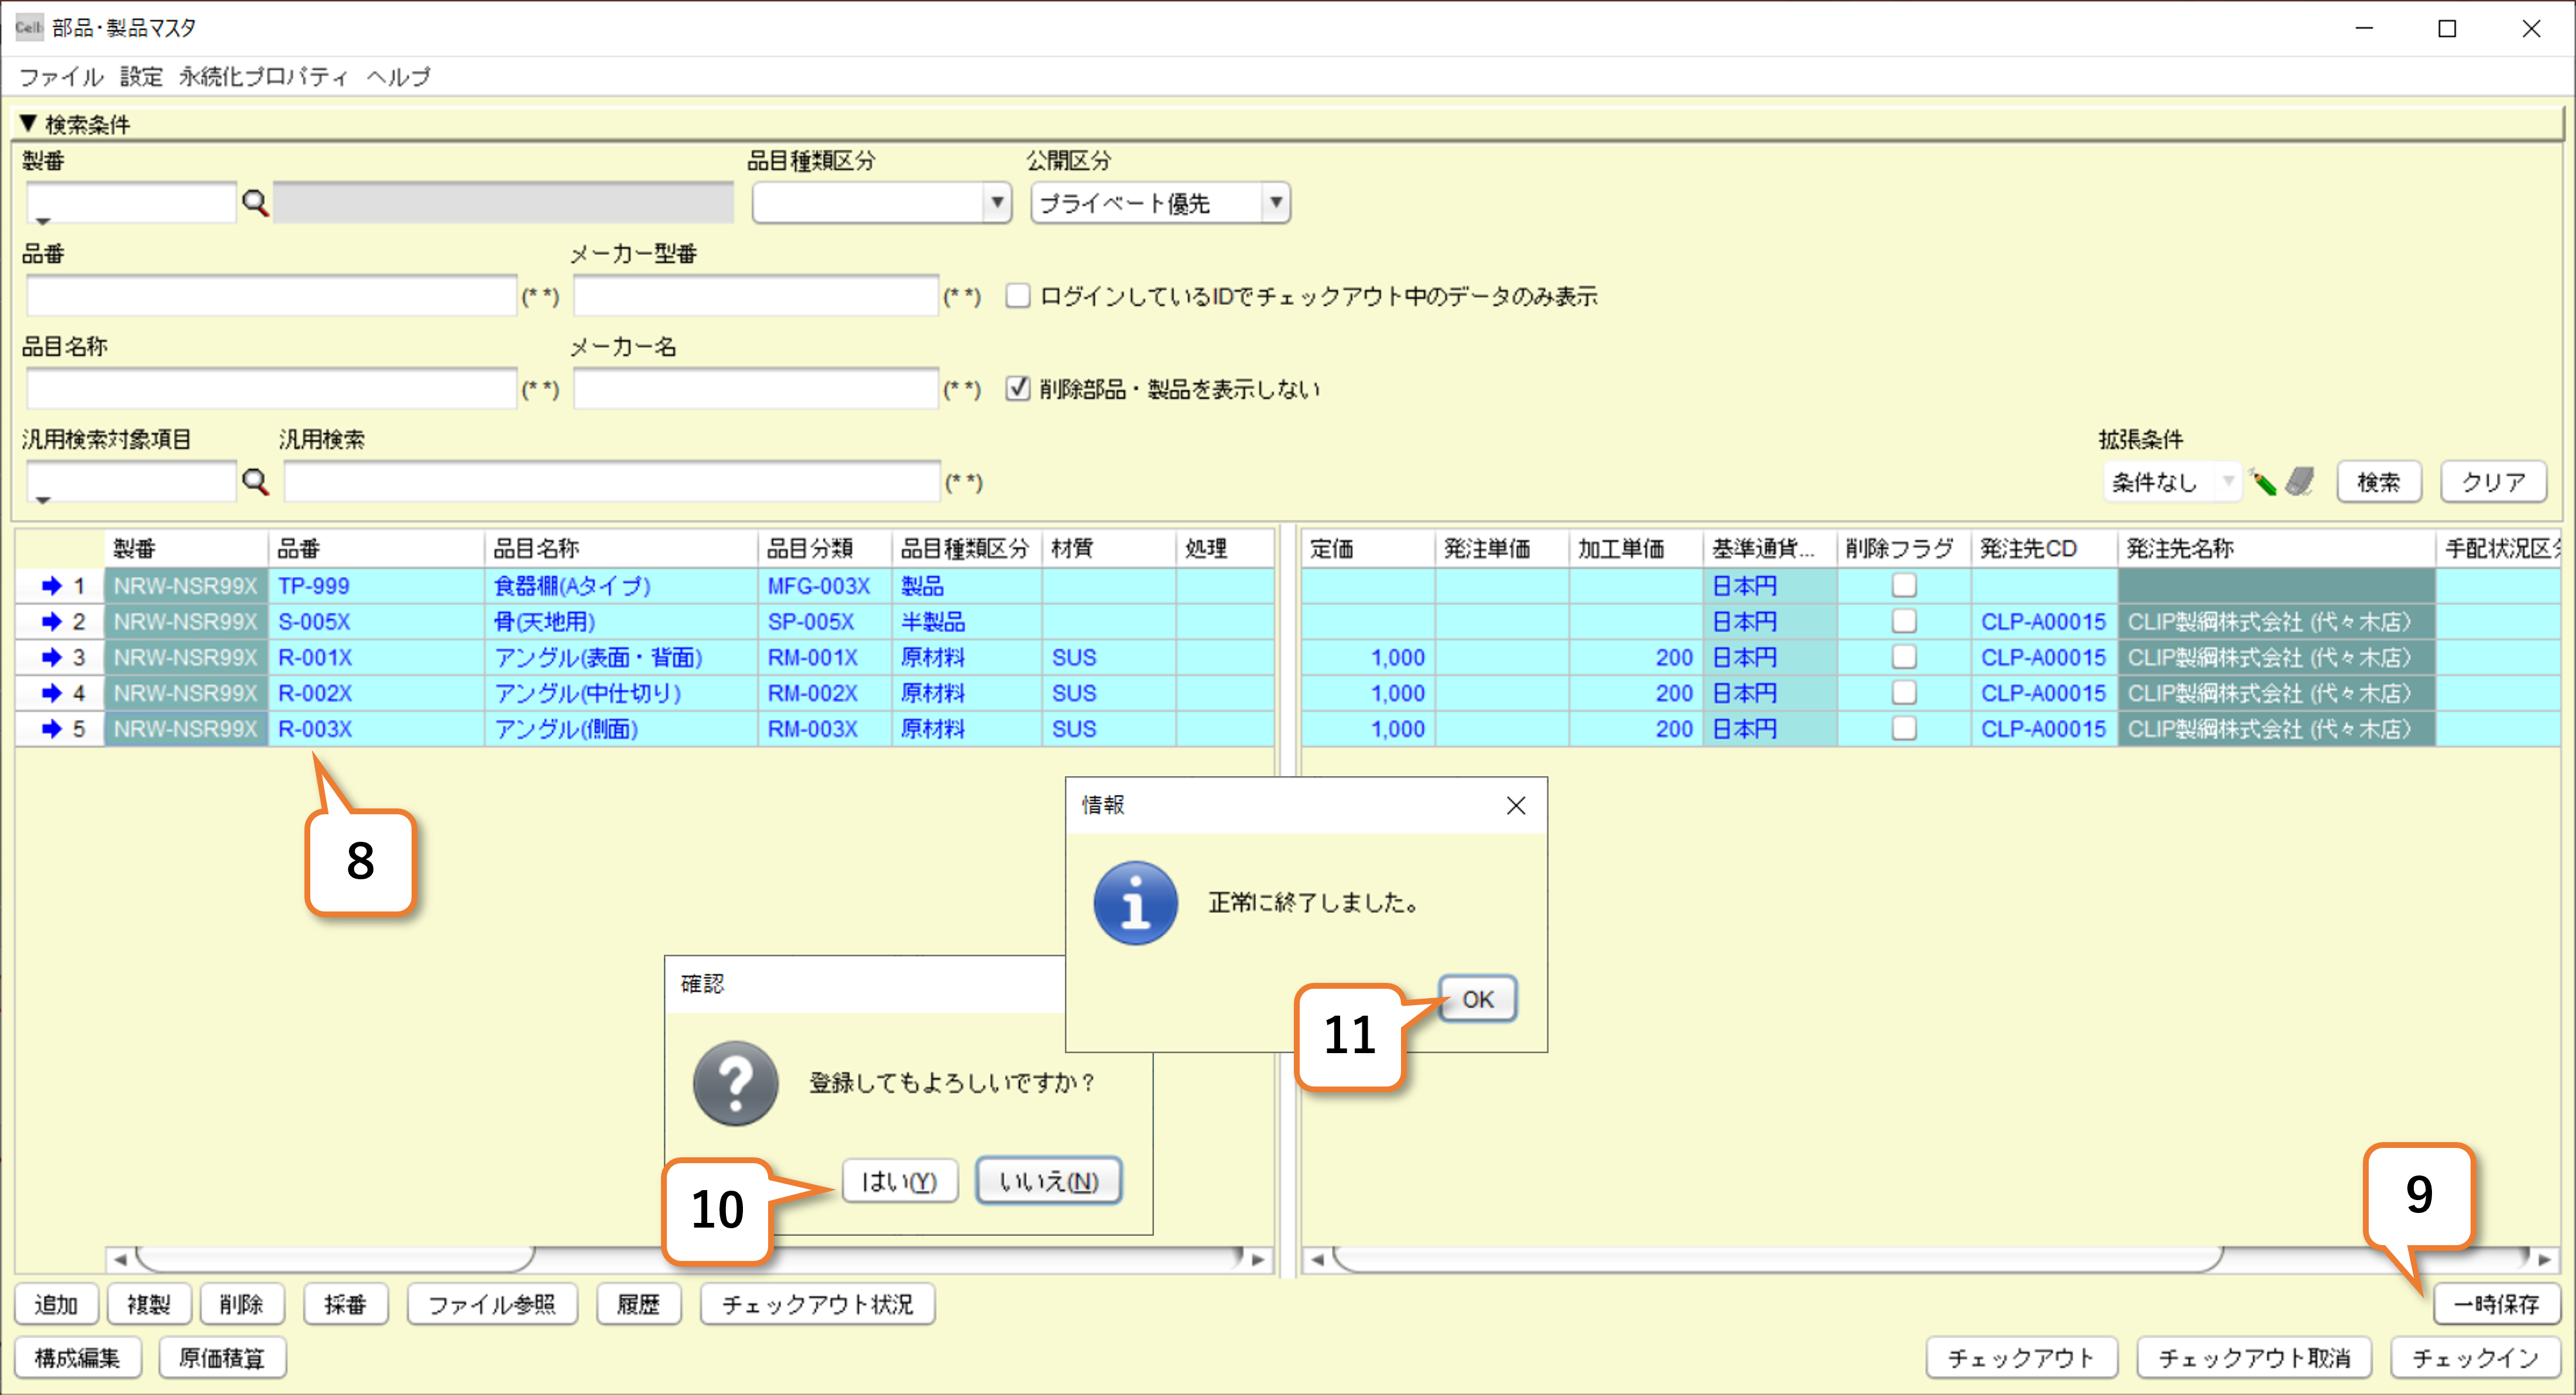Screen dimensions: 2576x1395
Task: Click the blue arrow icon on row 2
Action: [52, 622]
